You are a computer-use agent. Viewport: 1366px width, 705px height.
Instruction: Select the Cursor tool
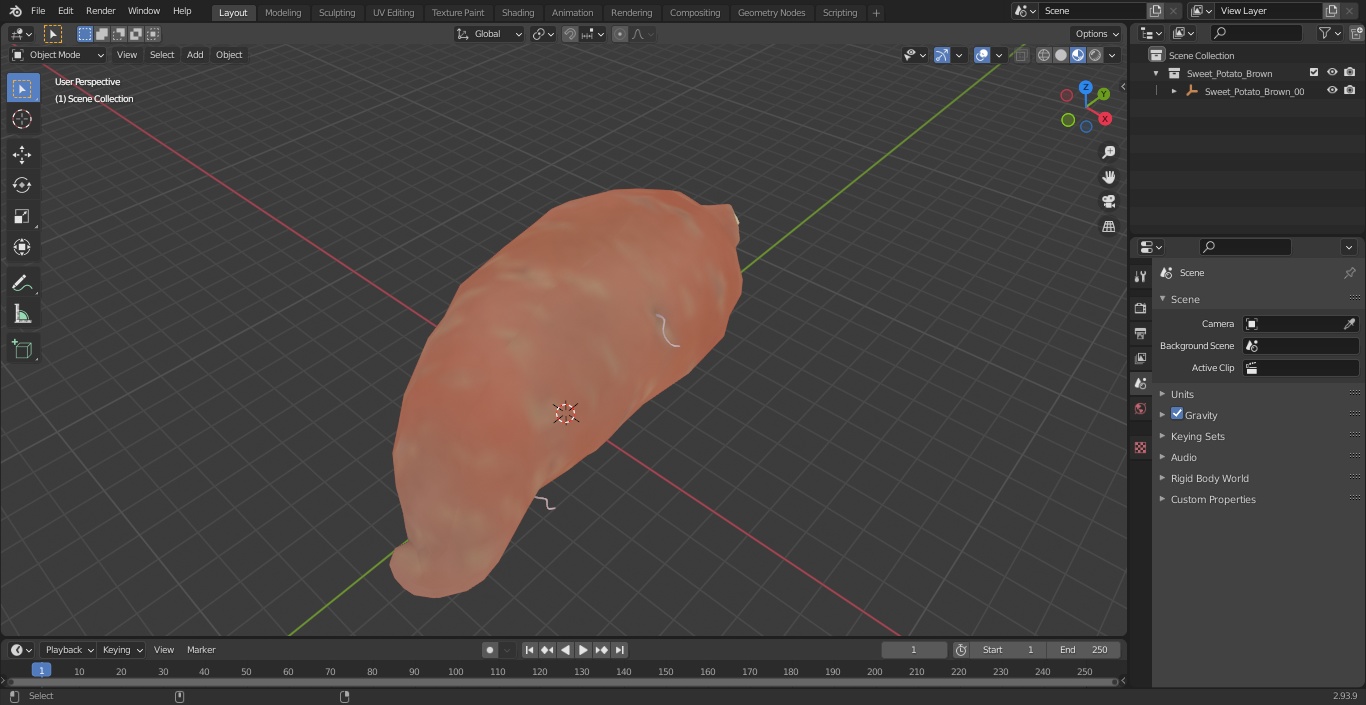click(22, 119)
